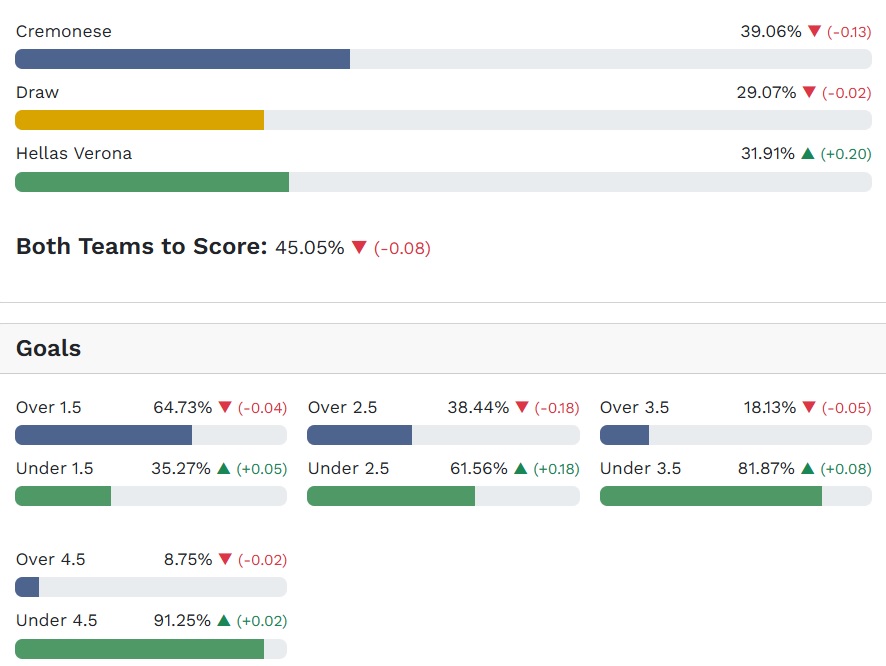Click the green up arrow for Hellas Verona
Screen dimensions: 886x666
808,154
